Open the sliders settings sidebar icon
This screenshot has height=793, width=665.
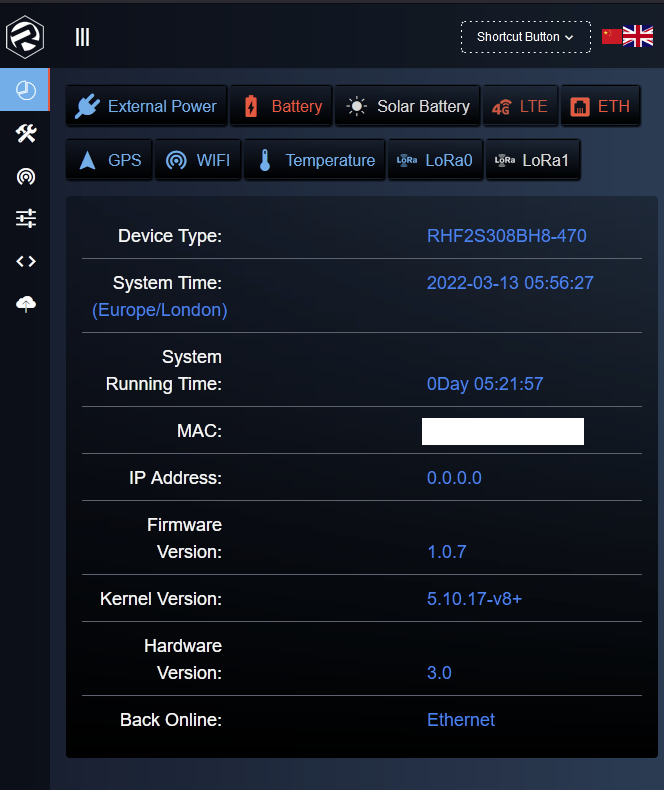[x=26, y=218]
